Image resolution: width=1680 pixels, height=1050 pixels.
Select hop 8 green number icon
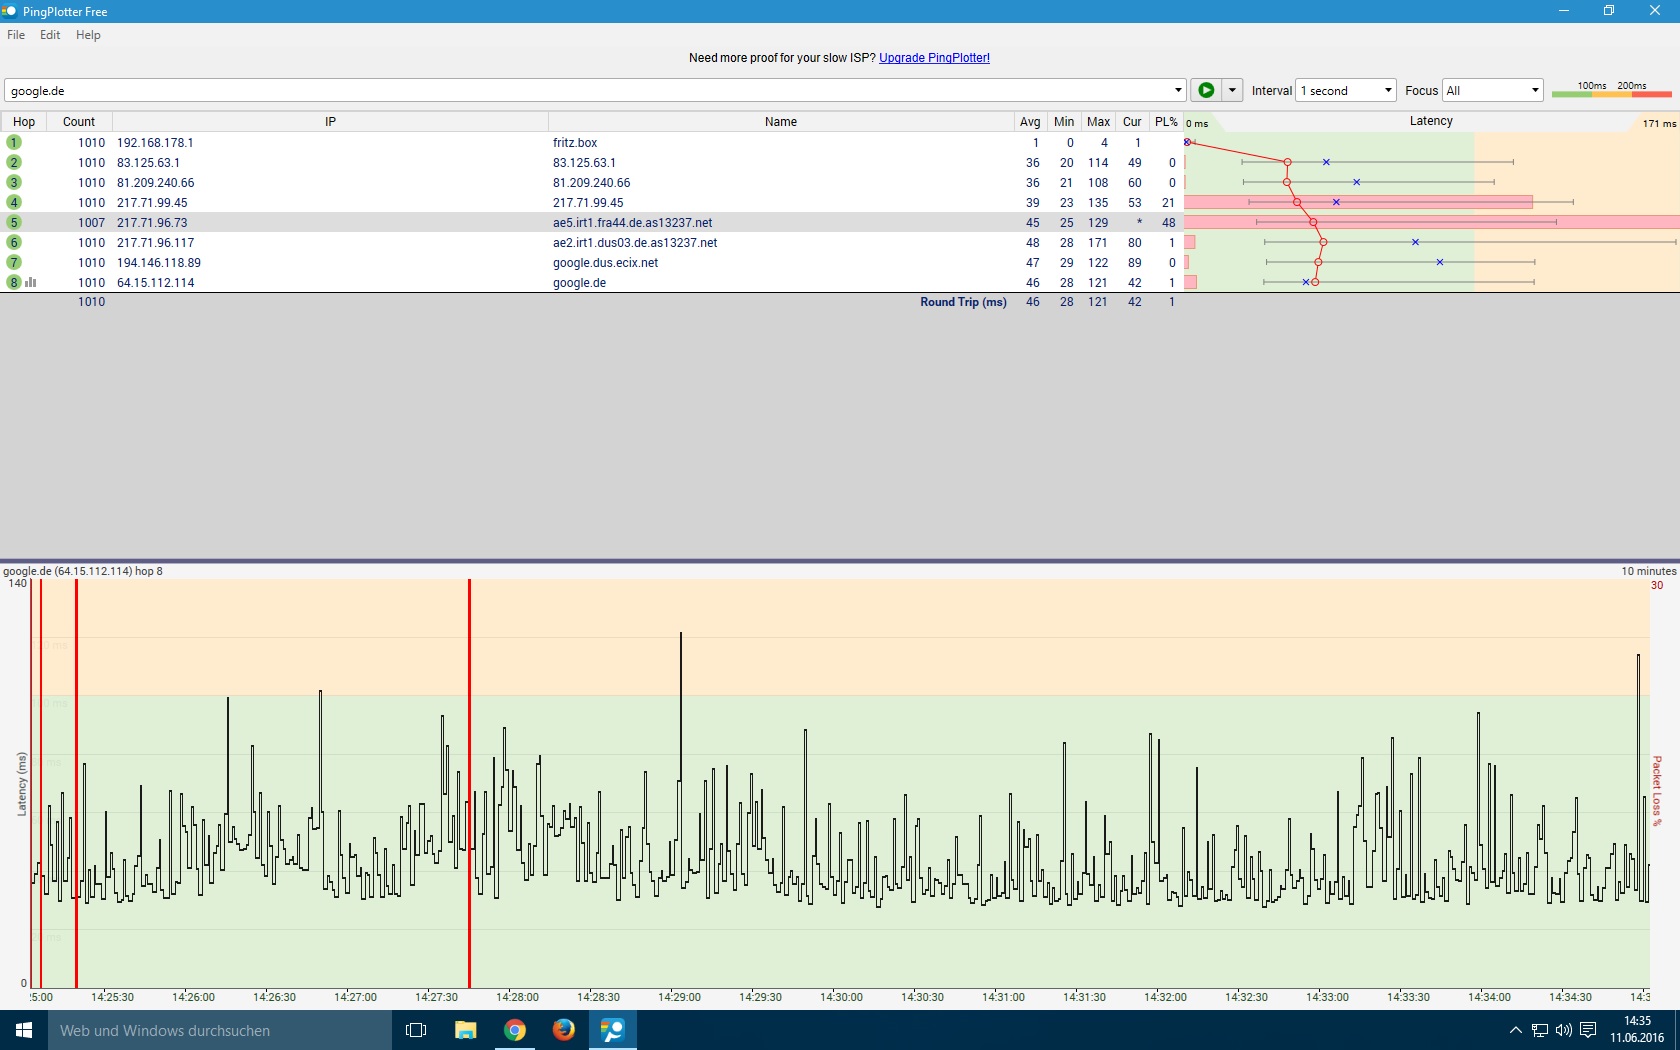pyautogui.click(x=14, y=282)
